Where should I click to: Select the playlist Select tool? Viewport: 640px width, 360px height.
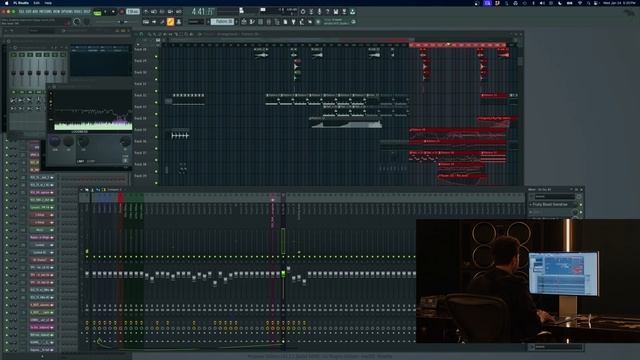click(x=181, y=34)
